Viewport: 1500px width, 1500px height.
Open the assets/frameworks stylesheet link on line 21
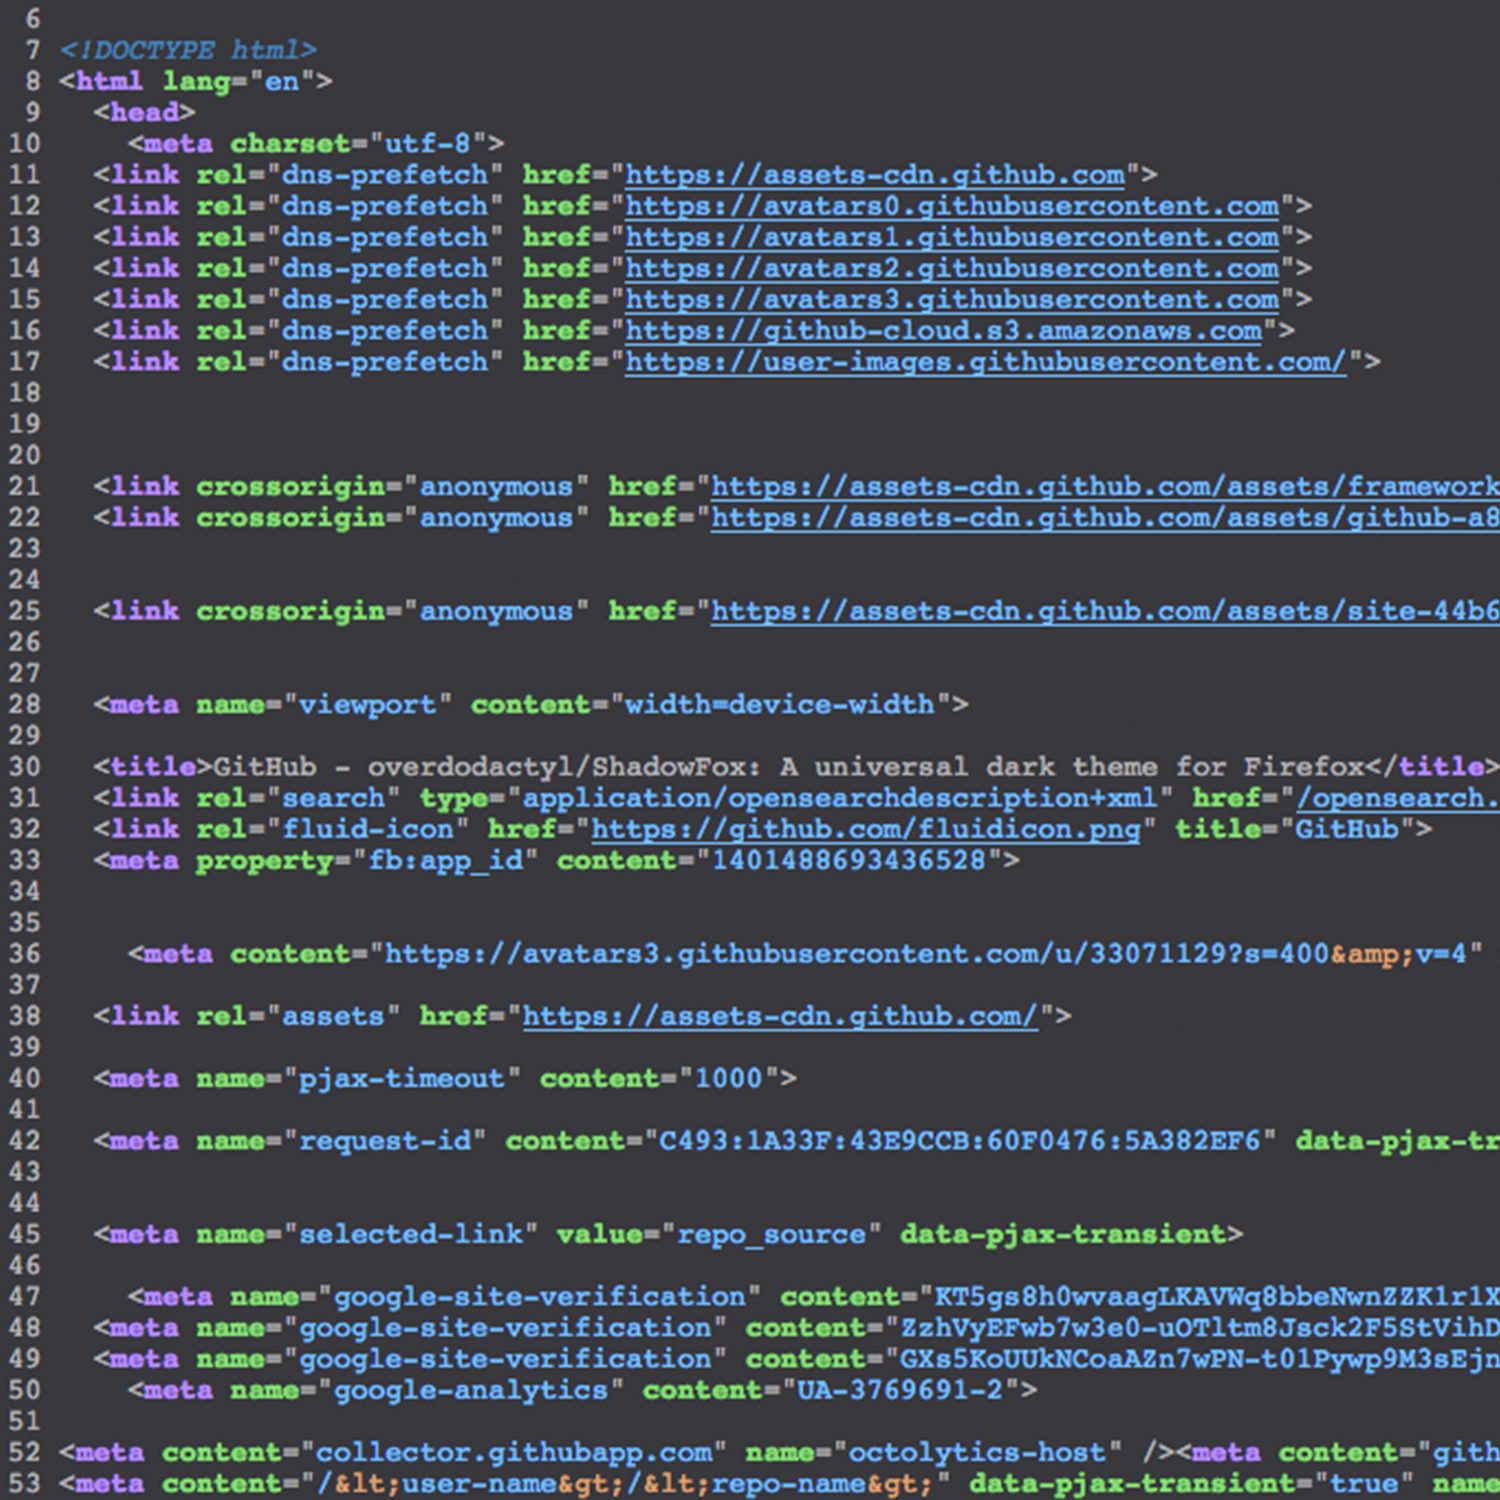point(1105,486)
